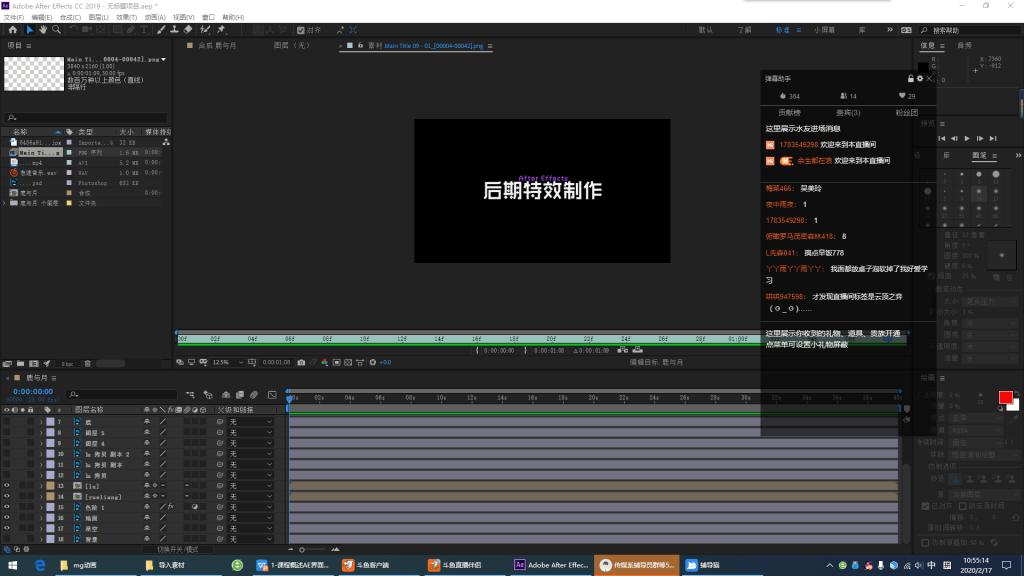
Task: Click the 贡献榜 tab in chat panel
Action: point(790,113)
